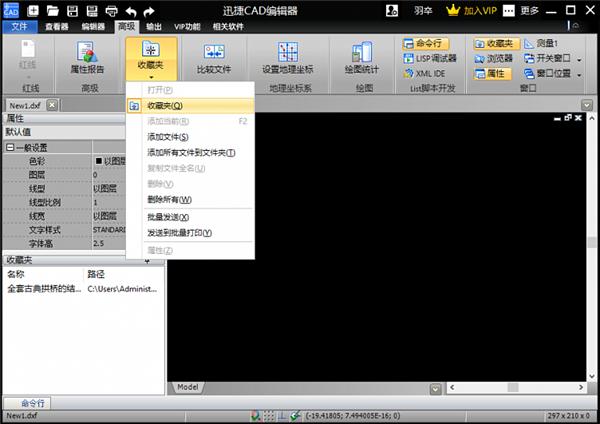This screenshot has width=600, height=424.
Task: Click the Print icon in title bar
Action: [x=111, y=10]
